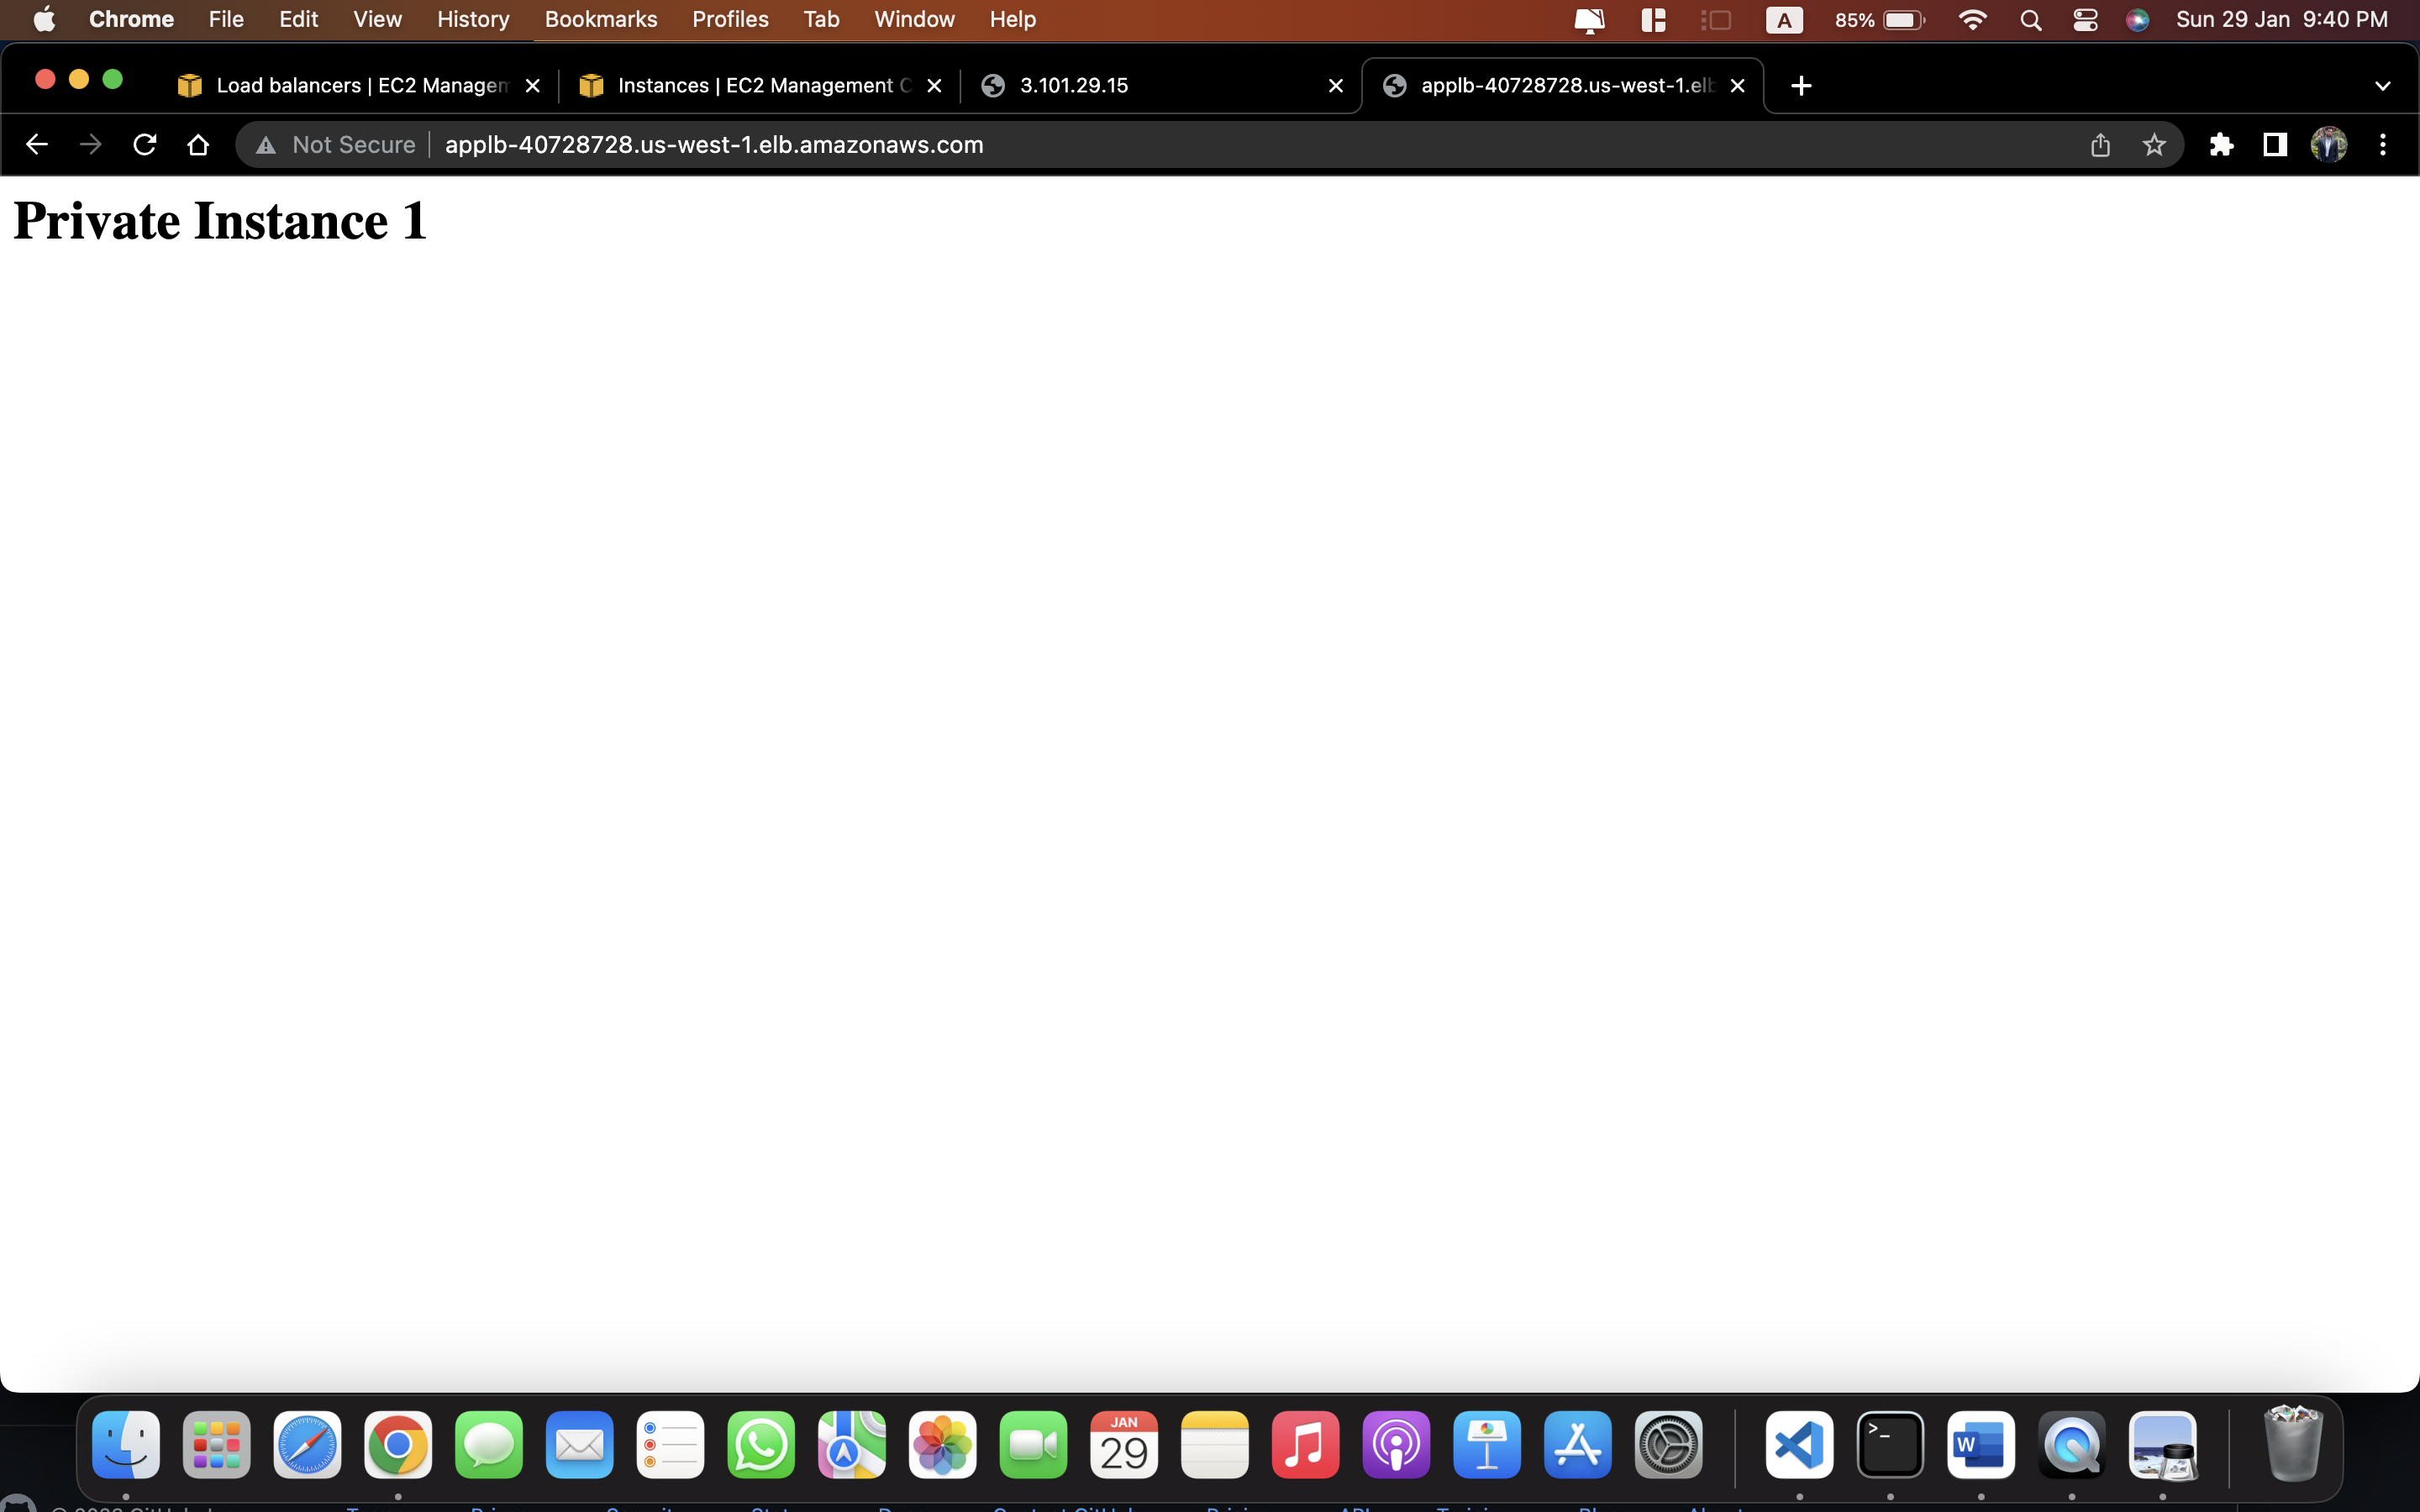Viewport: 2420px width, 1512px height.
Task: Open the History menu
Action: pos(473,19)
